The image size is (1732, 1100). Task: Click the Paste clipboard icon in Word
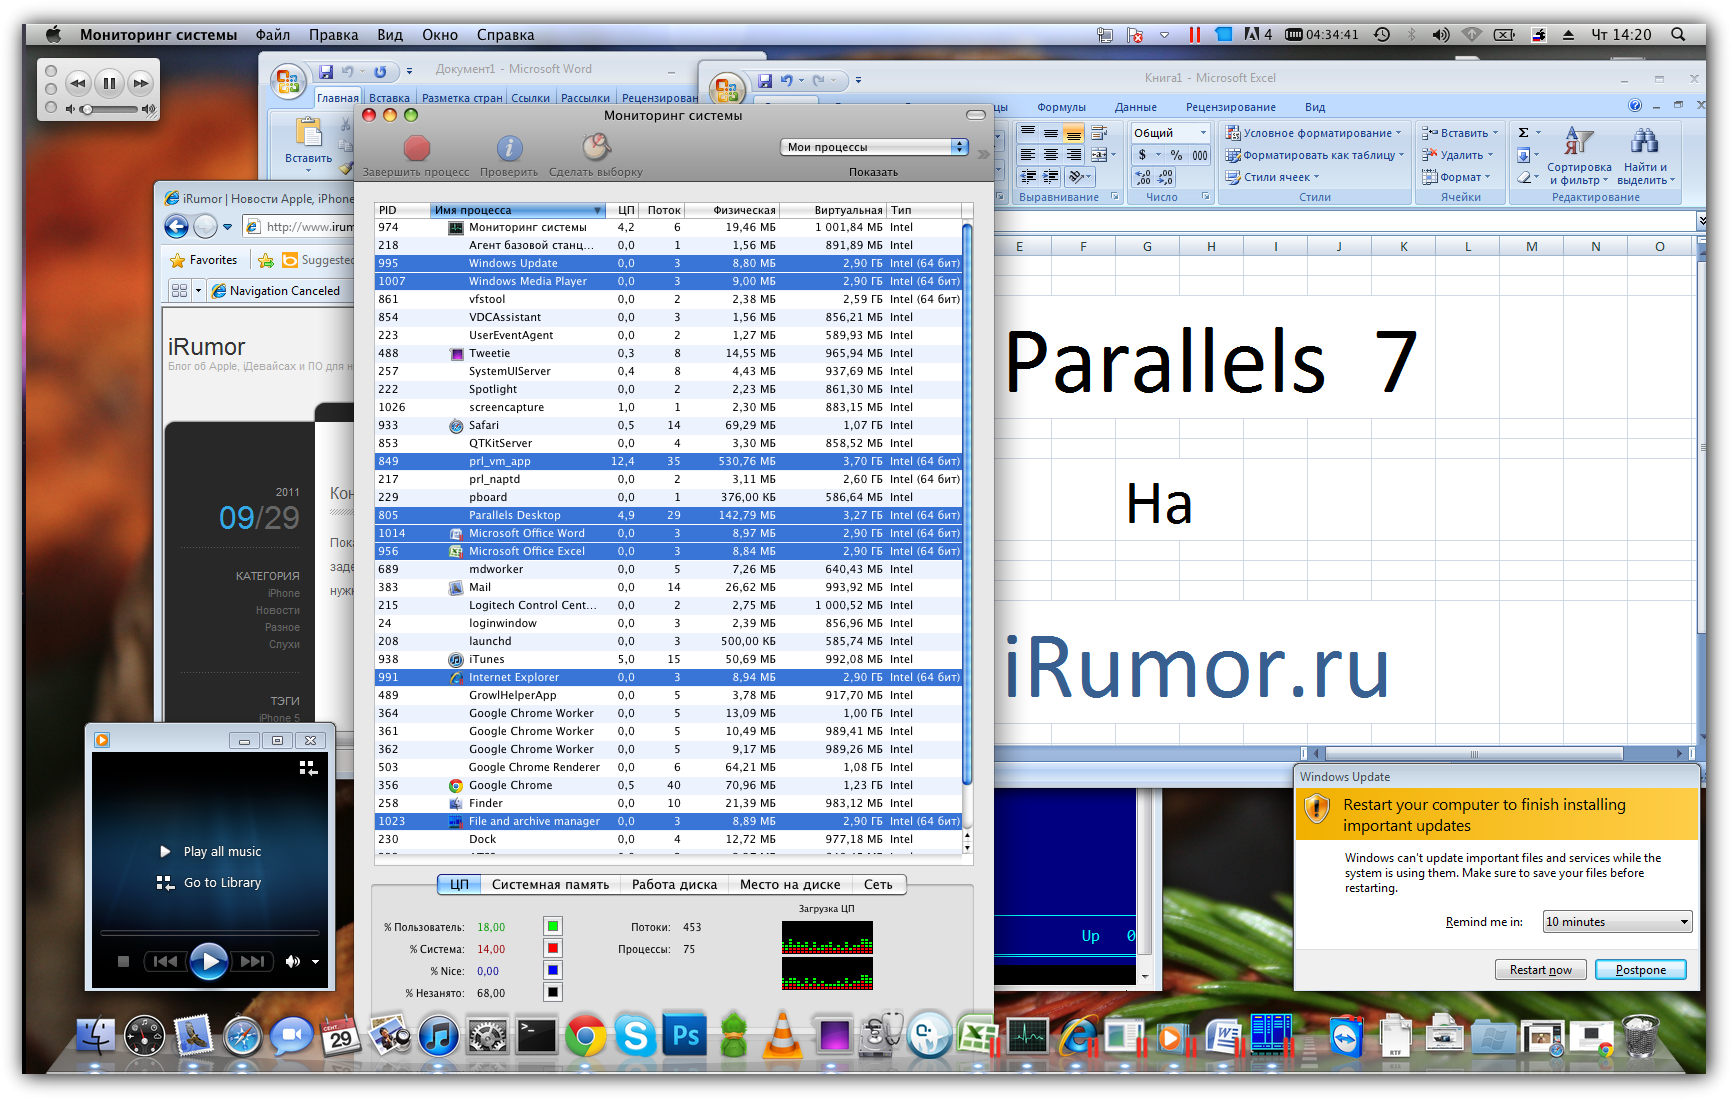(308, 133)
